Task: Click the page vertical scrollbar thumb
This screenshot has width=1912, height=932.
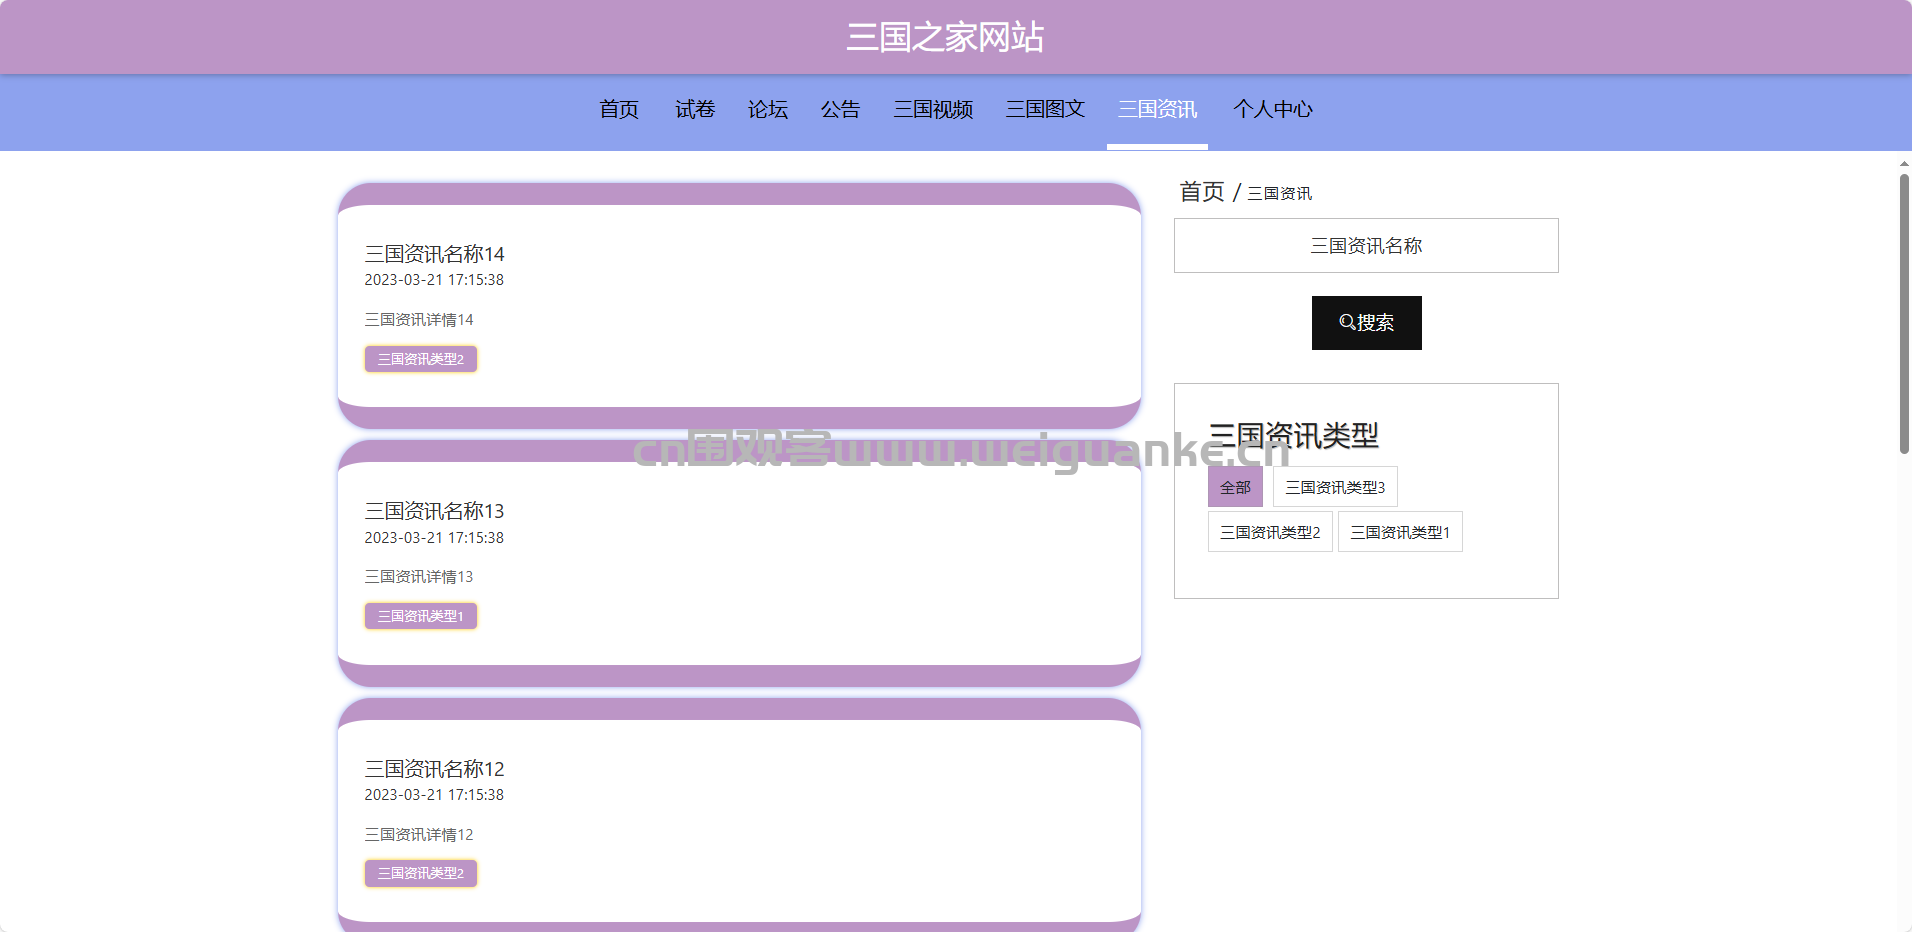Action: click(x=1904, y=314)
